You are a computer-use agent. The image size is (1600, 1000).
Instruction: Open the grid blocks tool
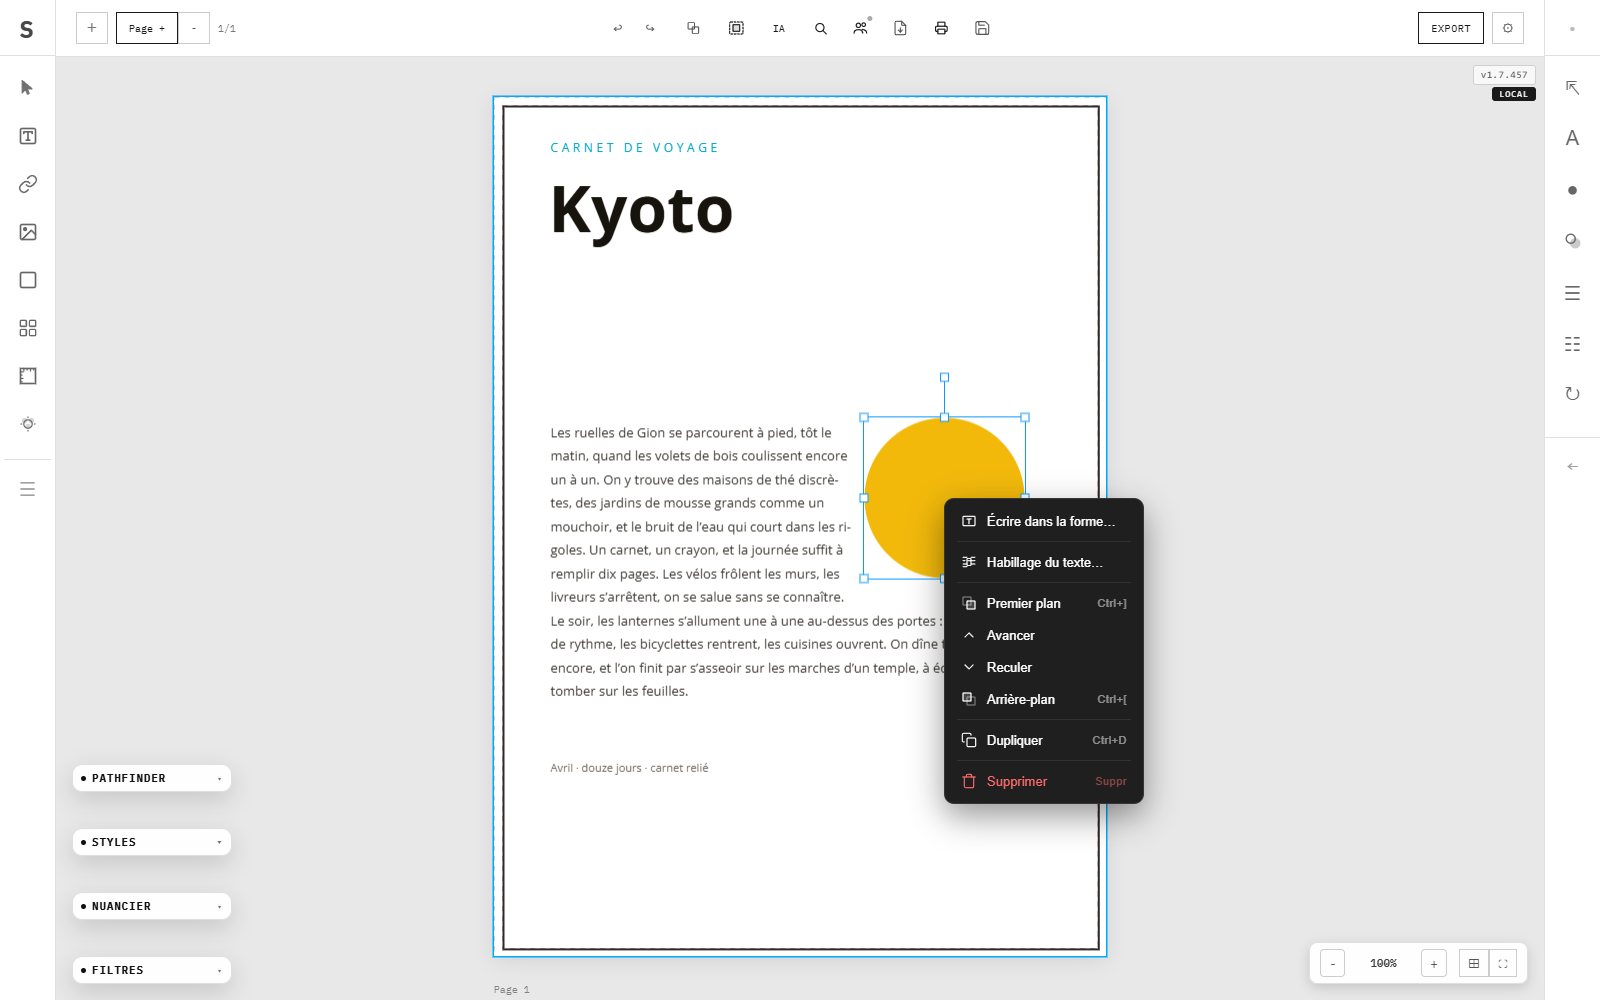[x=28, y=328]
